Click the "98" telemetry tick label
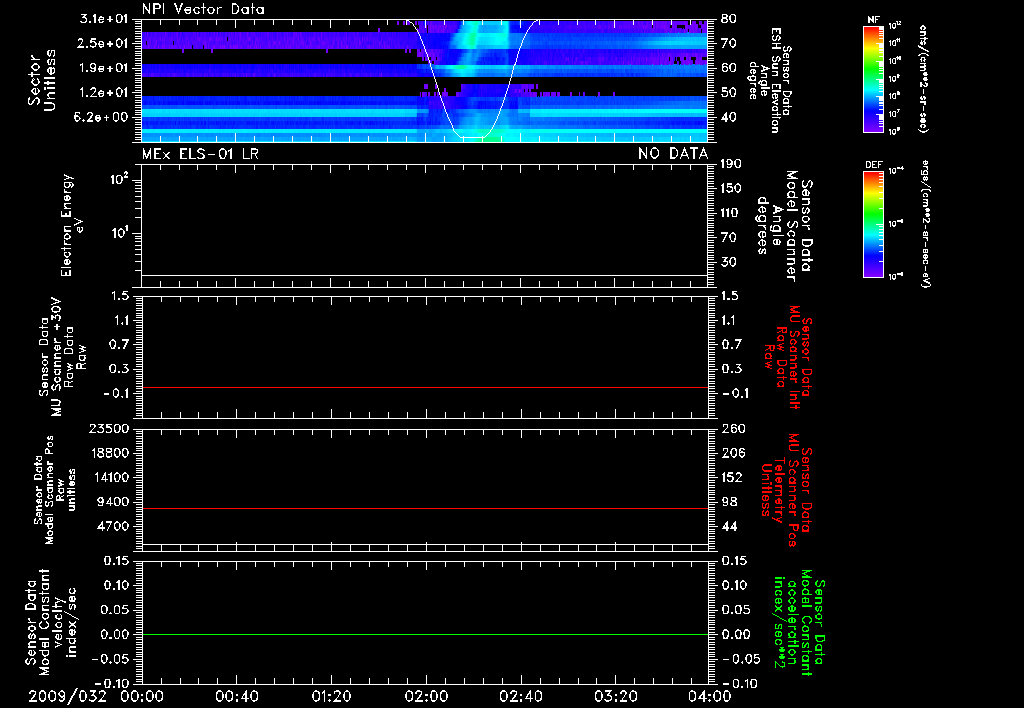Viewport: 1024px width, 708px height. [x=729, y=502]
